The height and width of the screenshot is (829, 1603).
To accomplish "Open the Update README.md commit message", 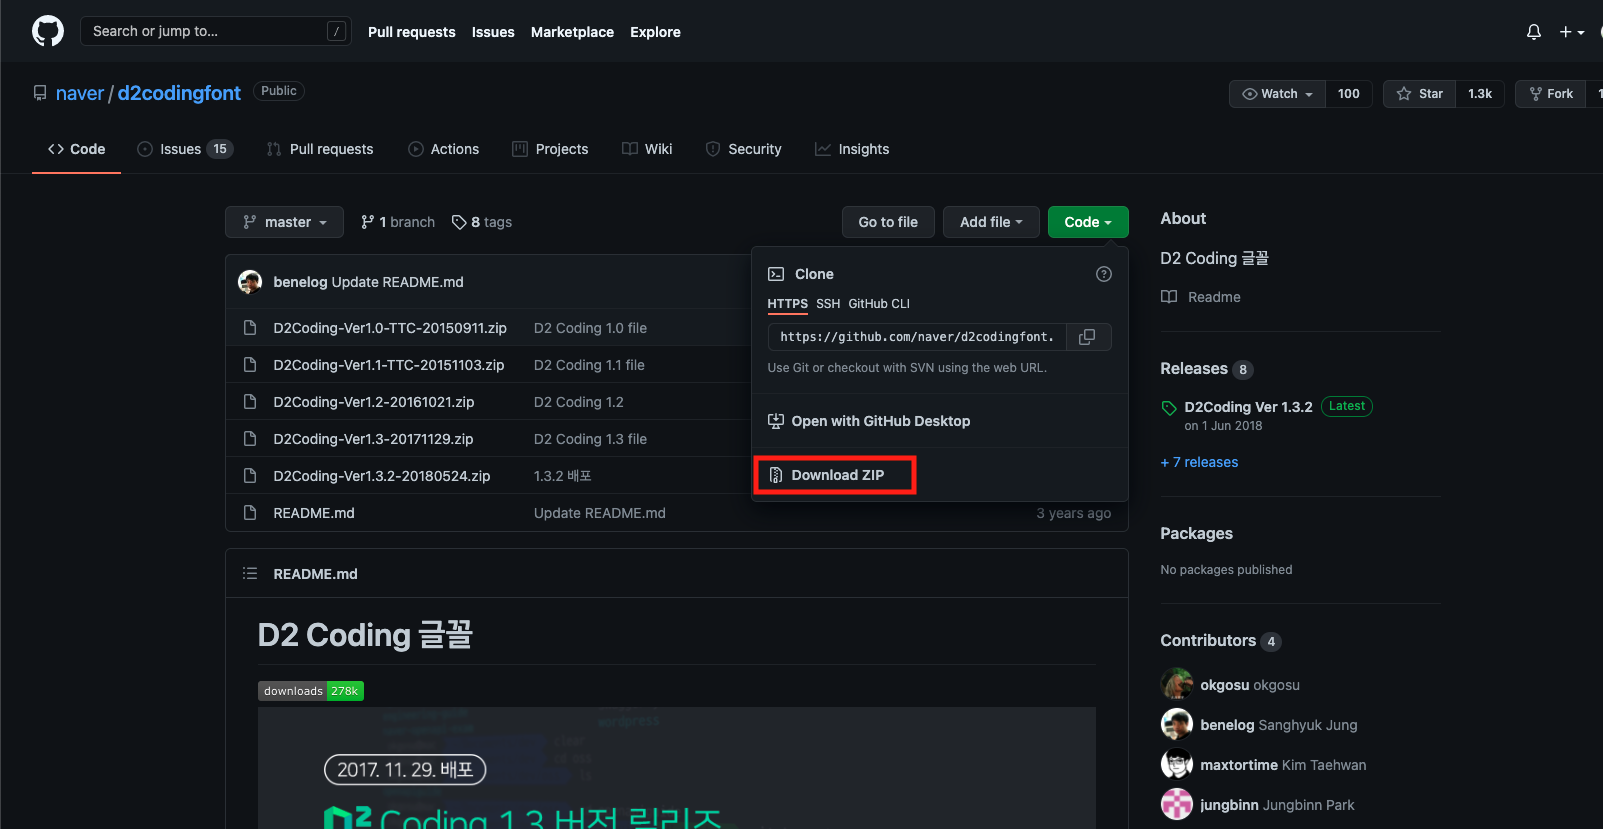I will coord(397,282).
